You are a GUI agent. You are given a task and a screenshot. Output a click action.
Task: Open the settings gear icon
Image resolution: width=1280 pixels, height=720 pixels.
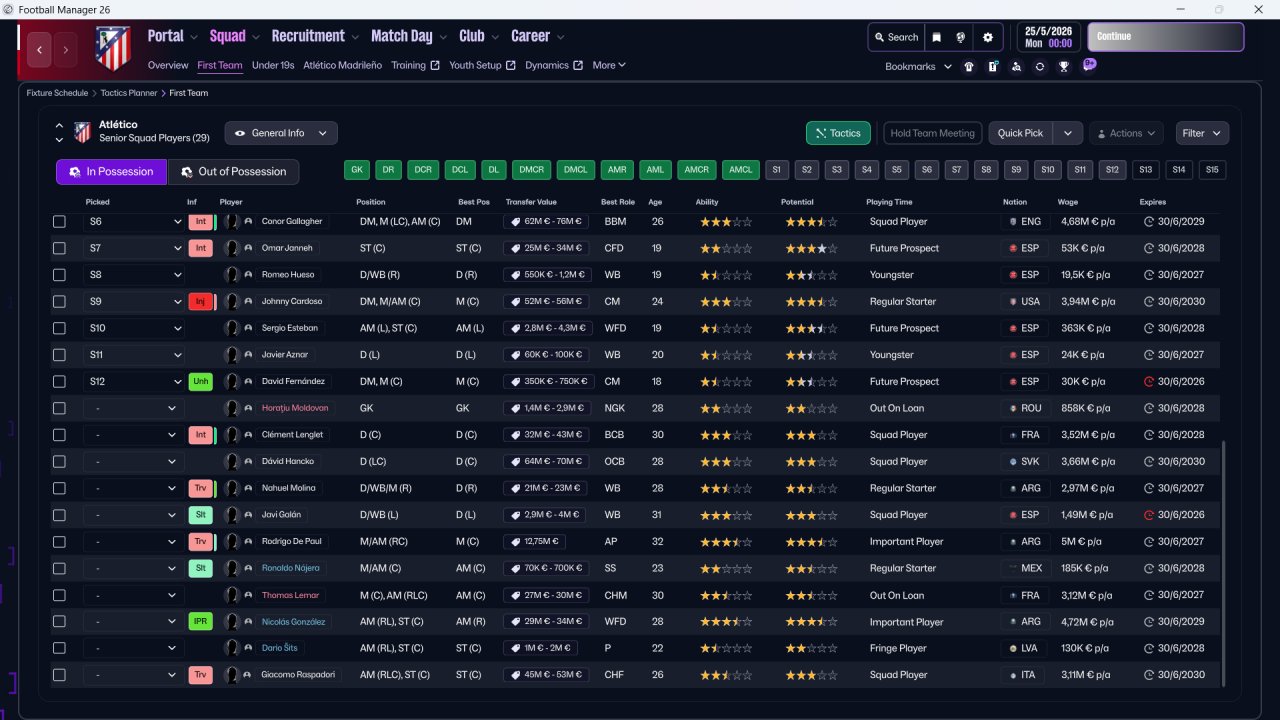988,37
